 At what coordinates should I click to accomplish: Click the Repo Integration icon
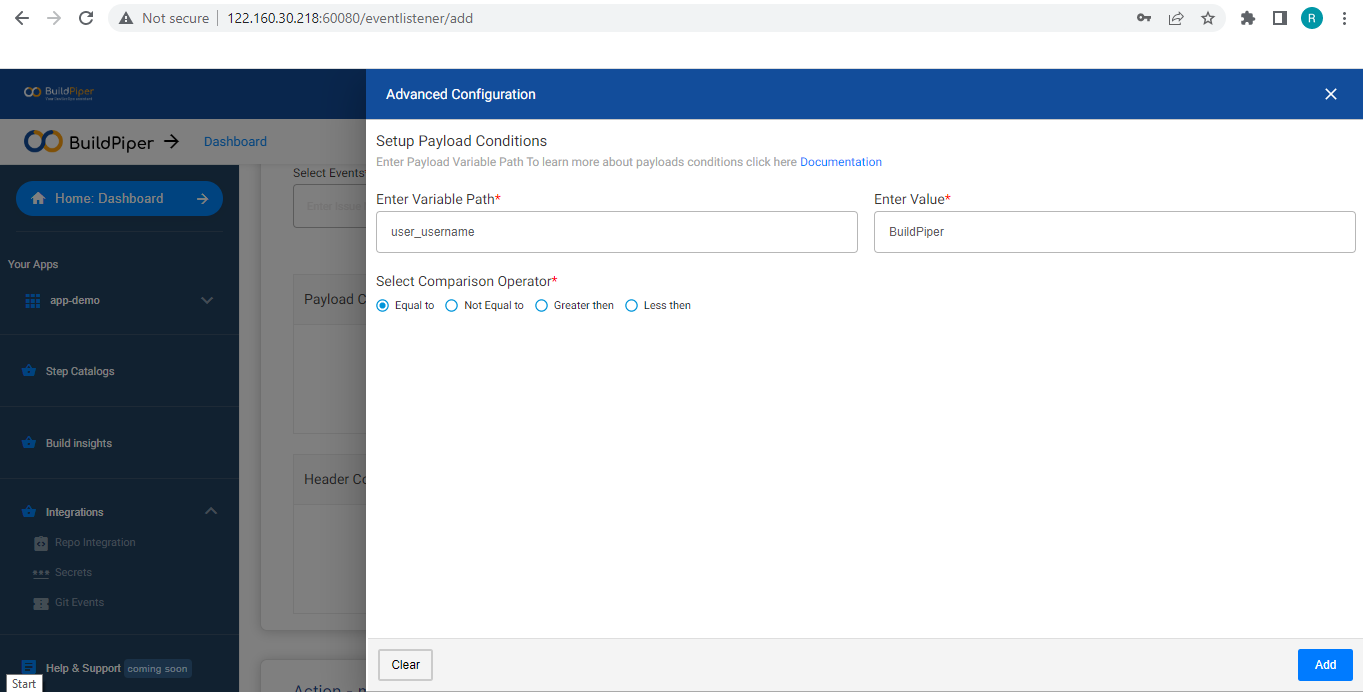tap(41, 543)
